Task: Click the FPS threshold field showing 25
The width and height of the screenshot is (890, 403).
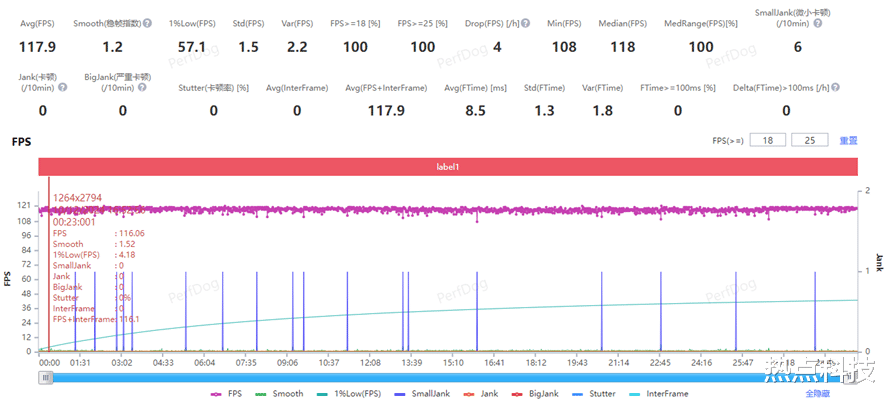Action: tap(809, 140)
